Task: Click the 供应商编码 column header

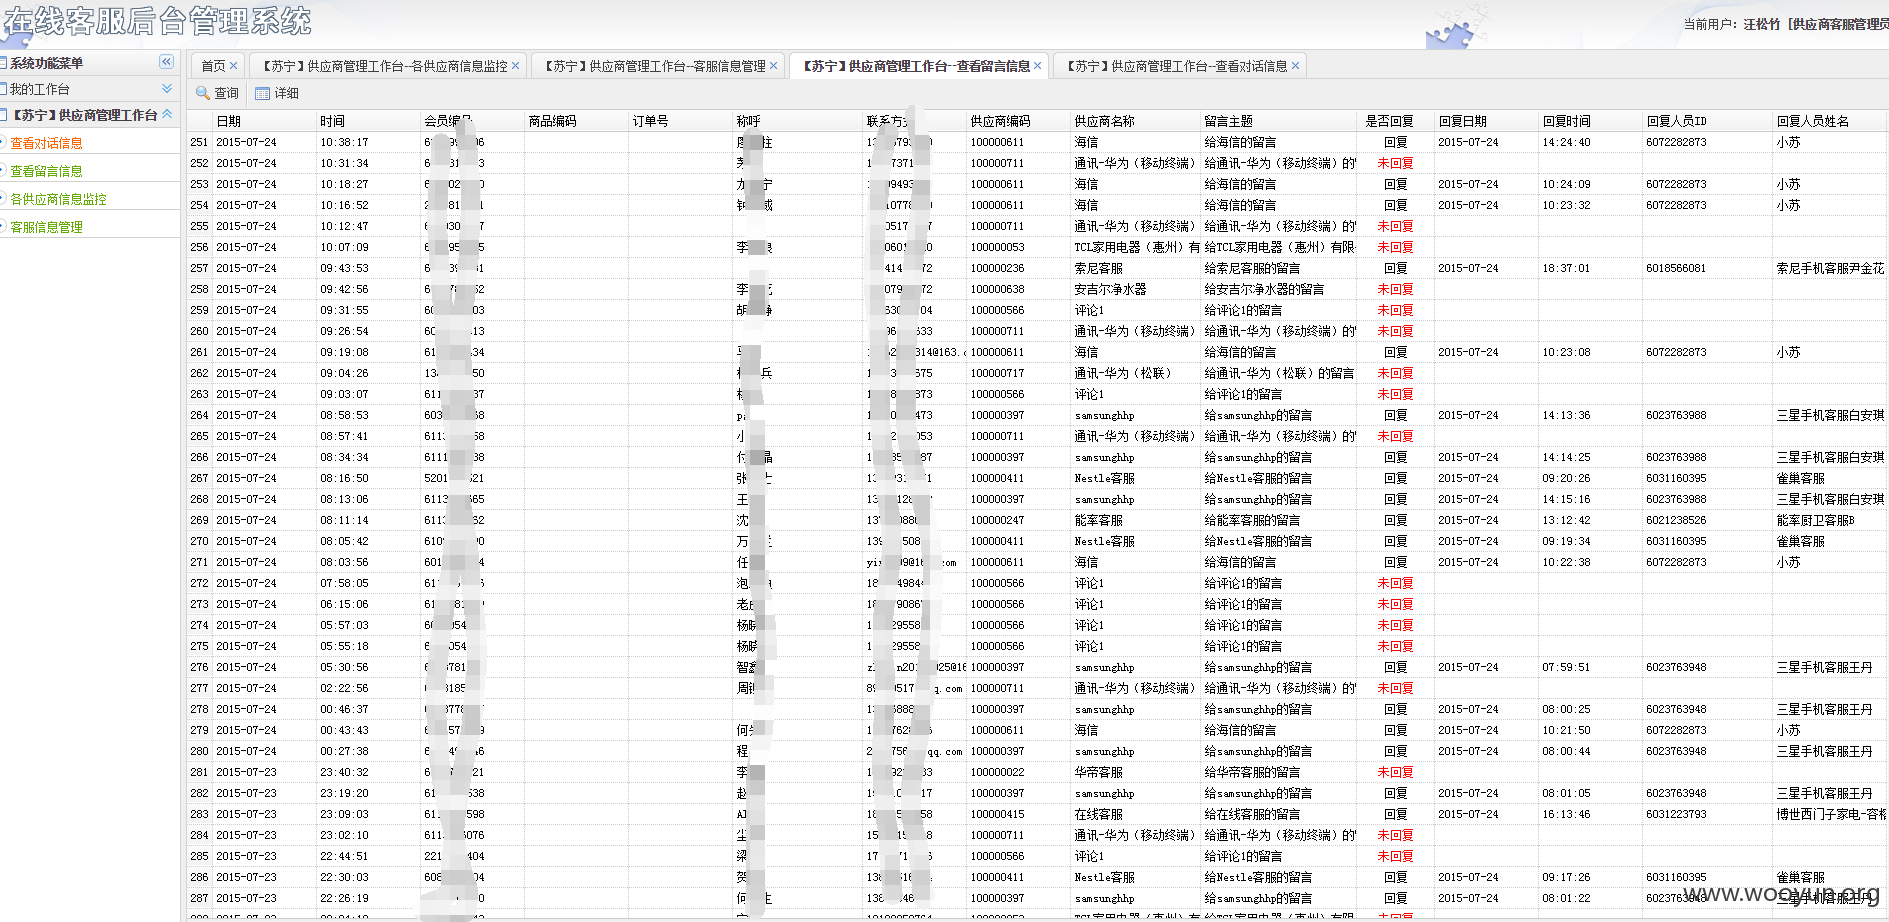Action: click(x=1018, y=121)
